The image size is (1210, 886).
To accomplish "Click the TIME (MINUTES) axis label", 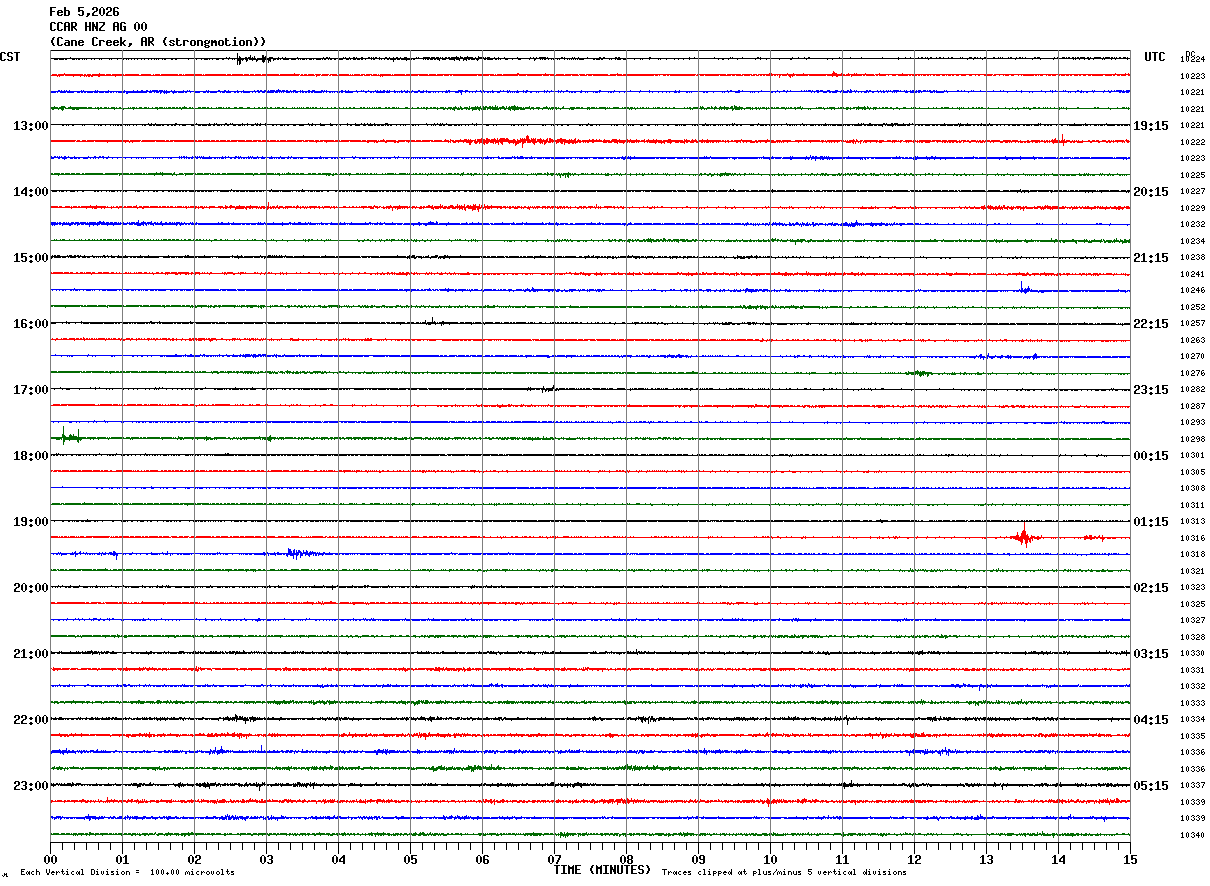I will [602, 870].
